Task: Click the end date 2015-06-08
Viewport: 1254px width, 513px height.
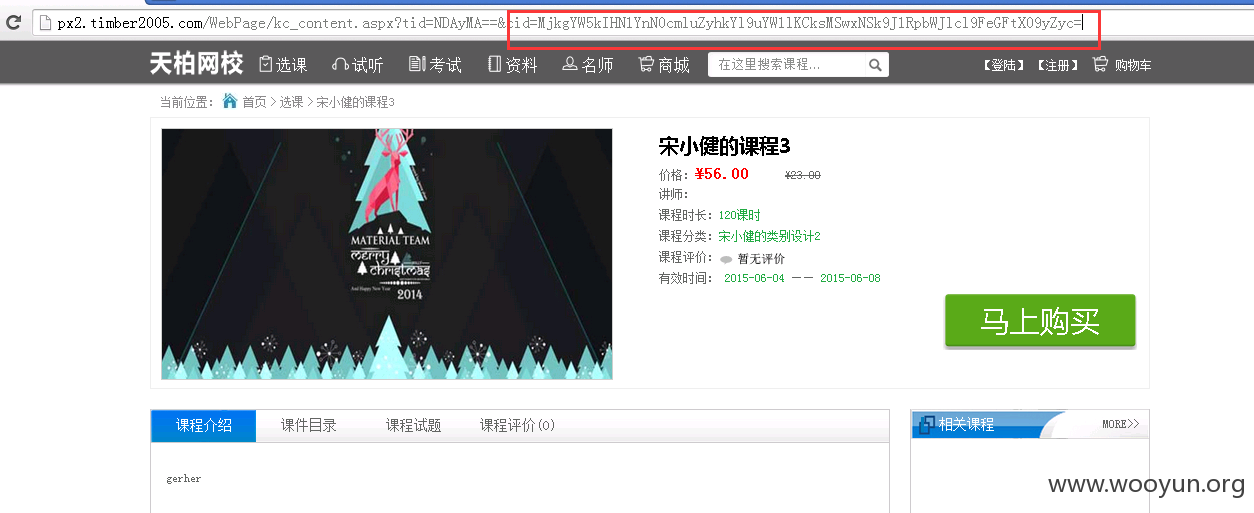Action: [x=850, y=278]
